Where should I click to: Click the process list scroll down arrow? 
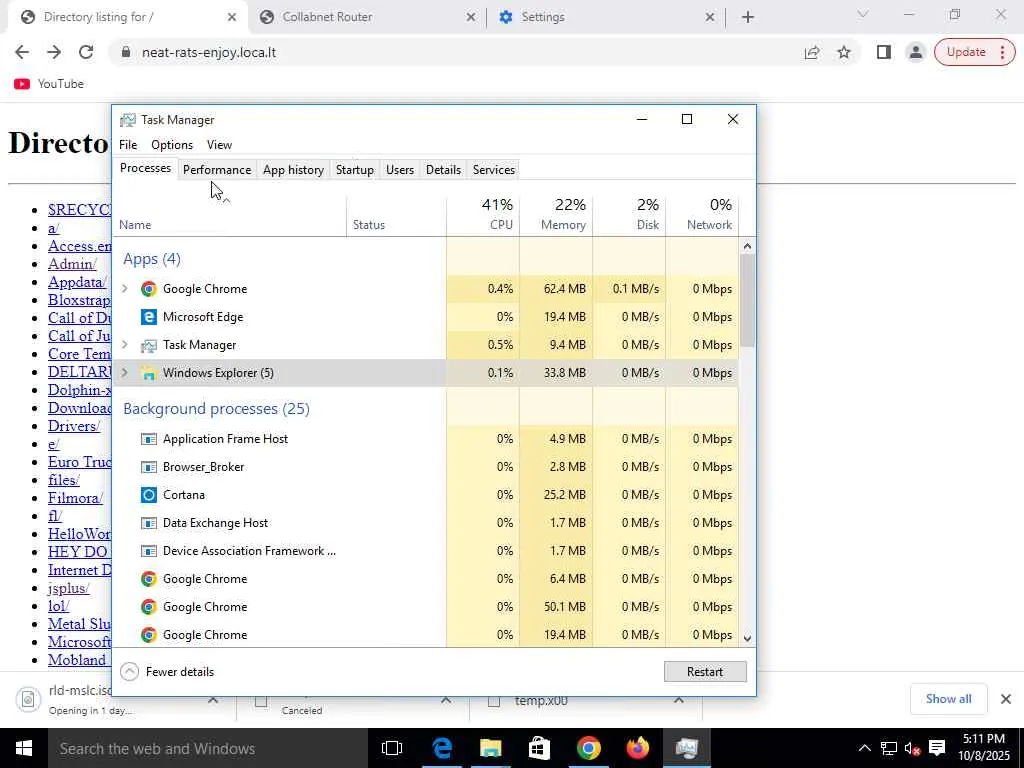tap(747, 639)
